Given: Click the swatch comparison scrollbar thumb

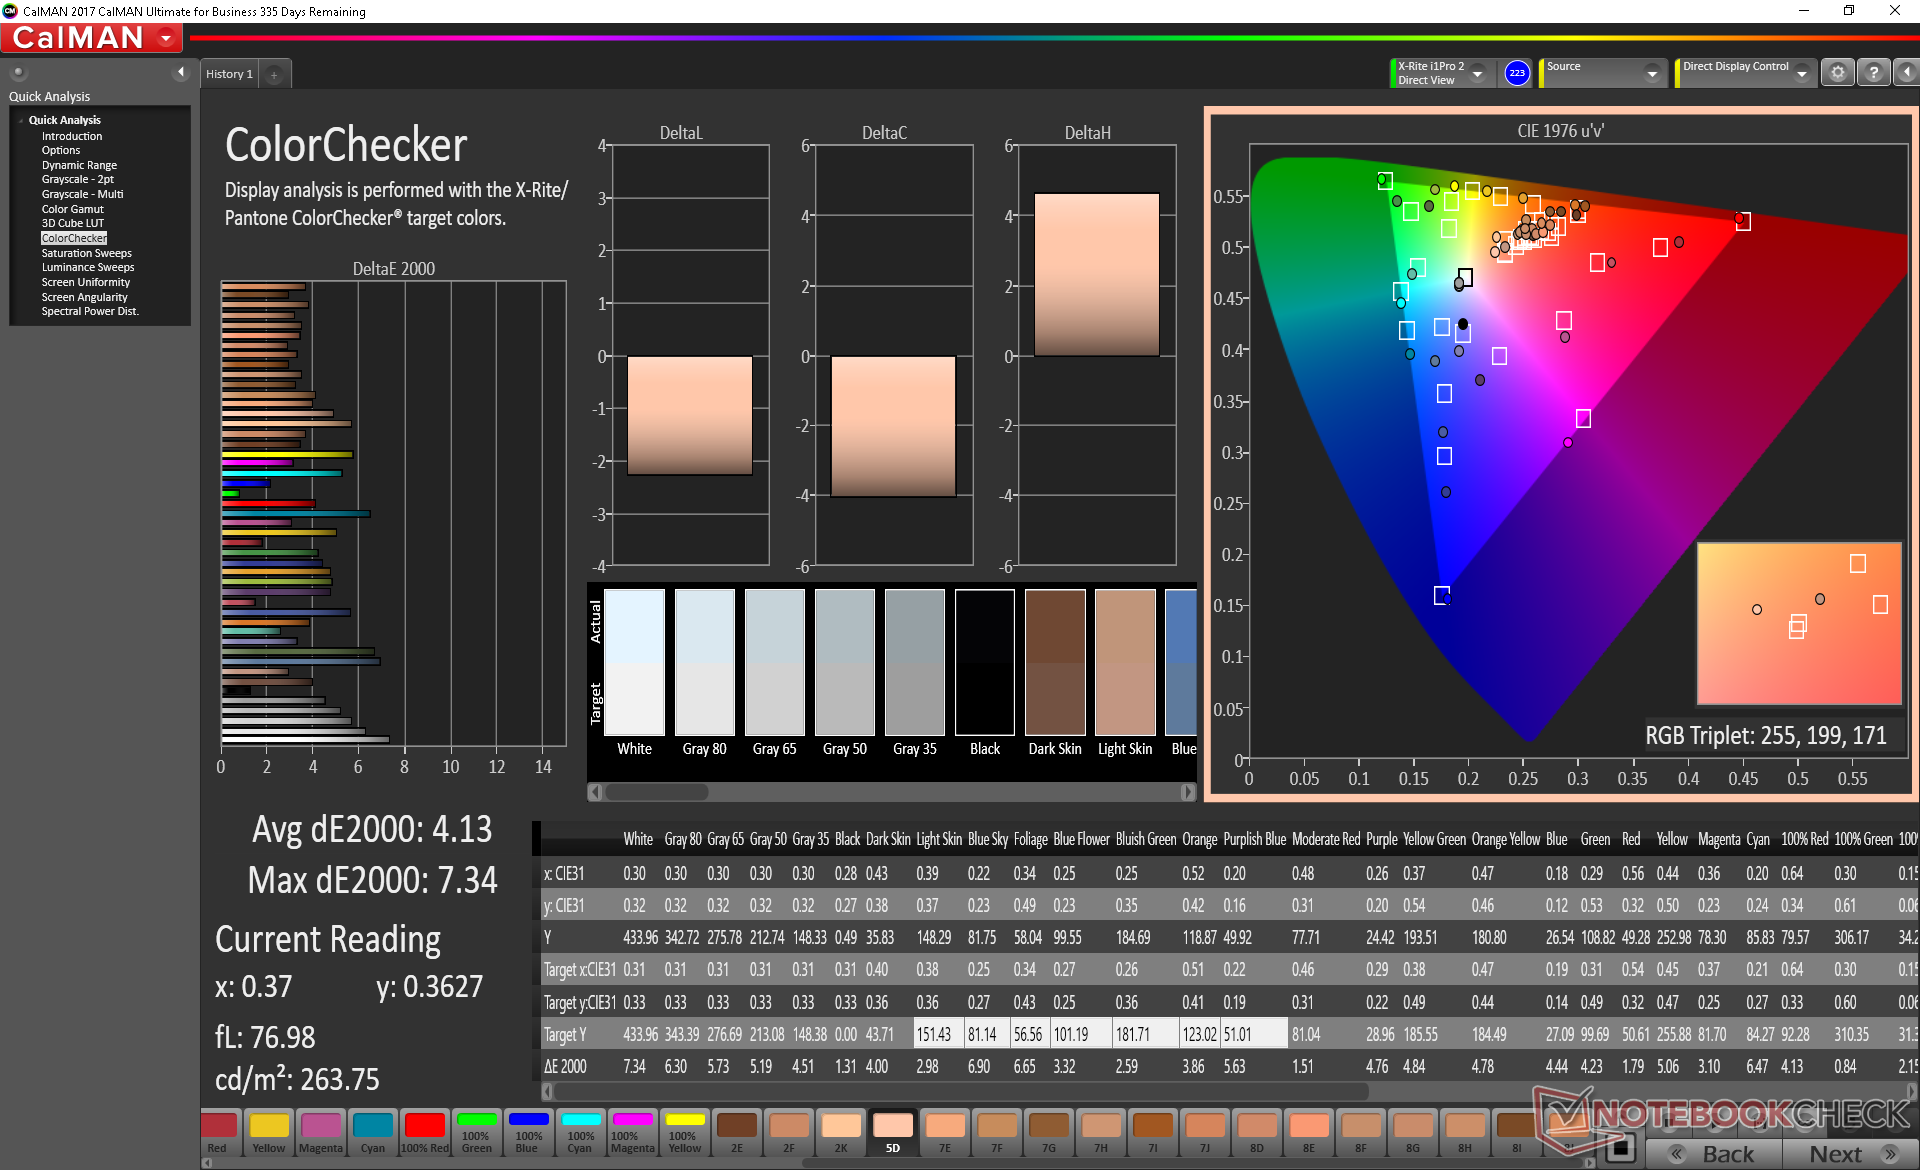Looking at the screenshot, I should [656, 792].
